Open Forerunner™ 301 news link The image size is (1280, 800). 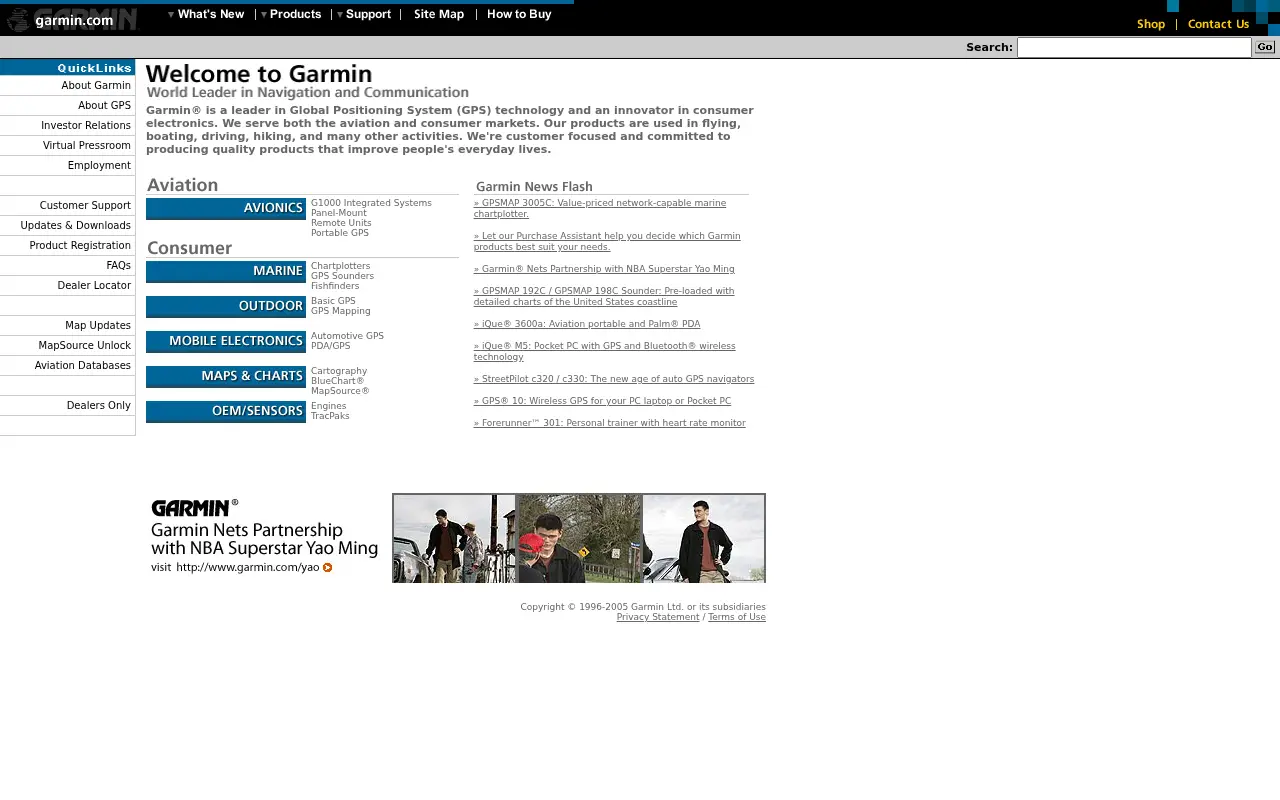click(x=610, y=423)
